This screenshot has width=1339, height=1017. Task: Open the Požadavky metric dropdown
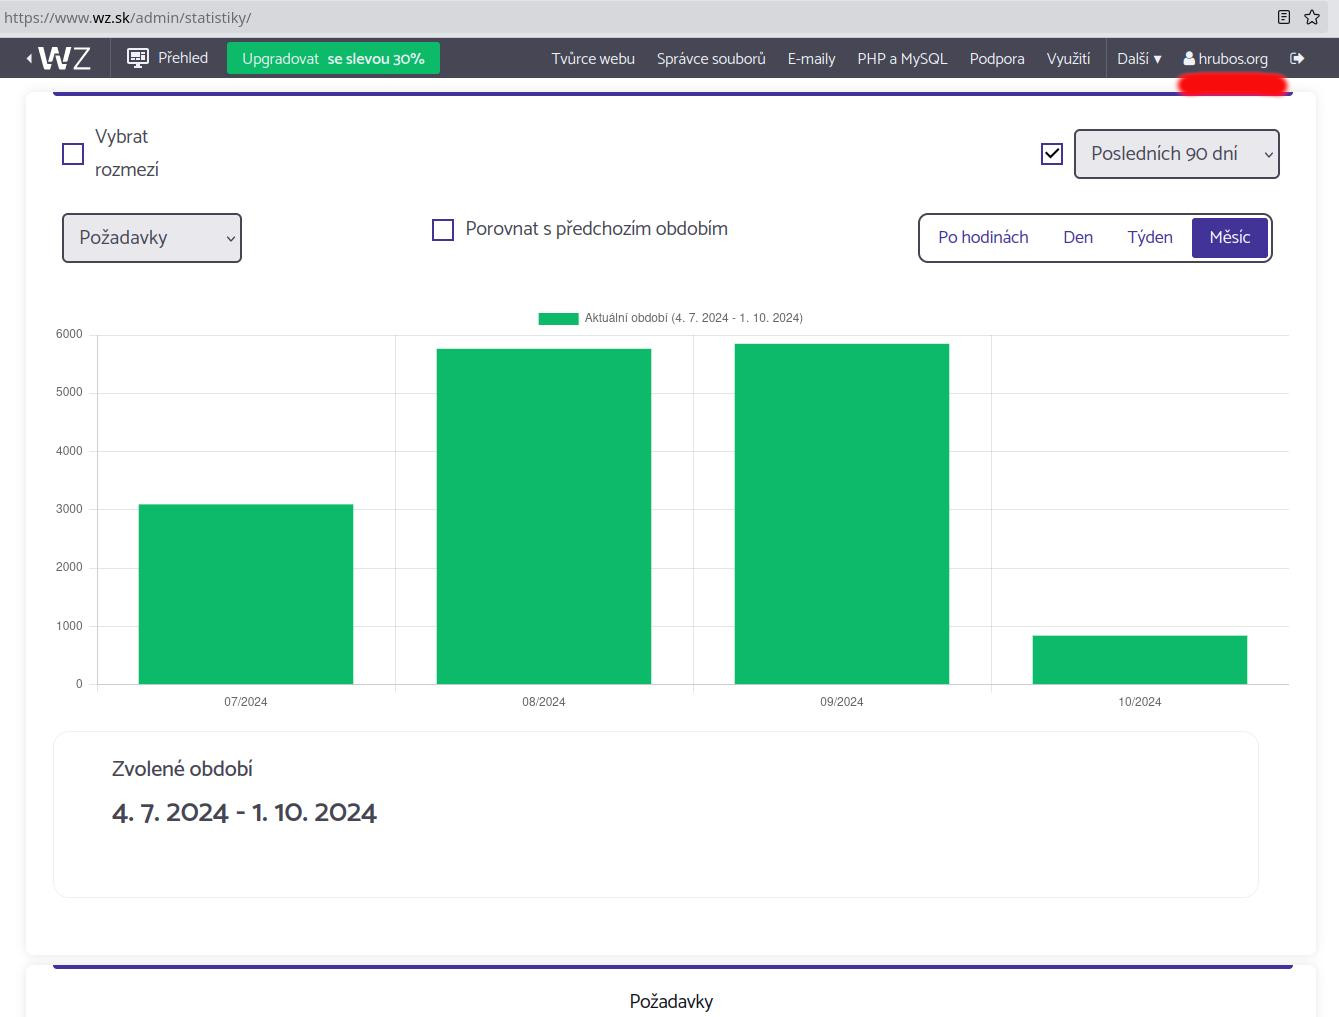152,238
